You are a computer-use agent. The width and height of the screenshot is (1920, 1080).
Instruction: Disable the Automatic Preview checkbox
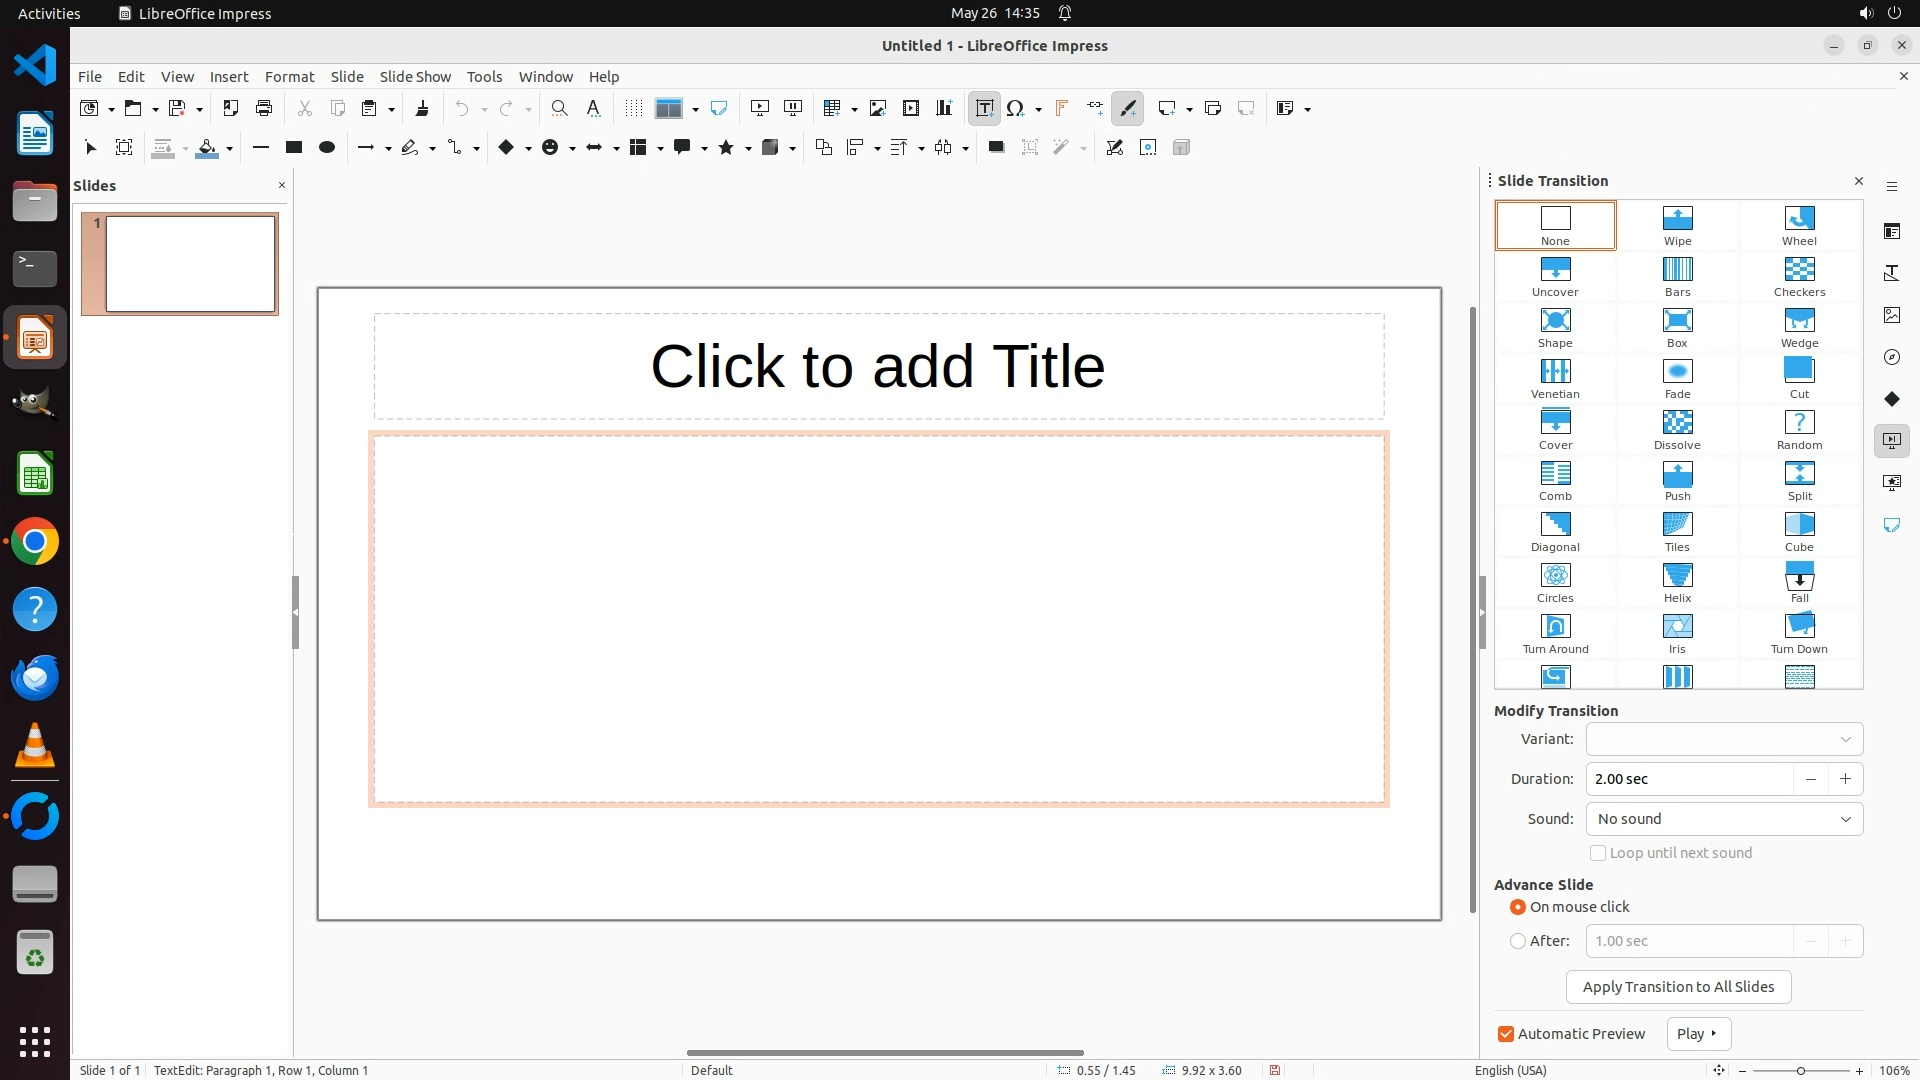[1505, 1034]
